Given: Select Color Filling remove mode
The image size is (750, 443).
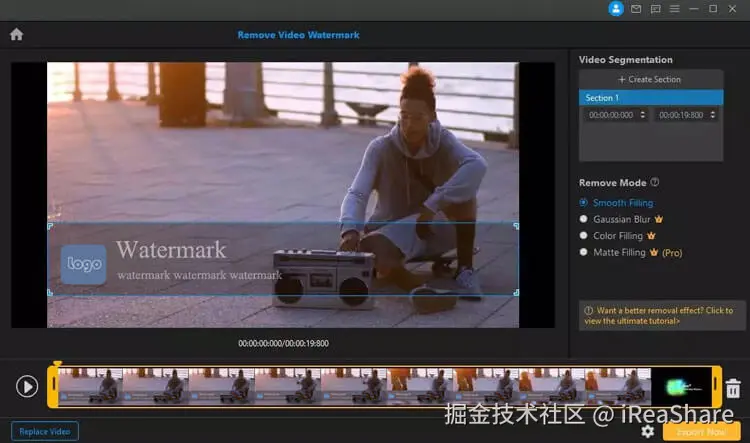Looking at the screenshot, I should pyautogui.click(x=611, y=235).
